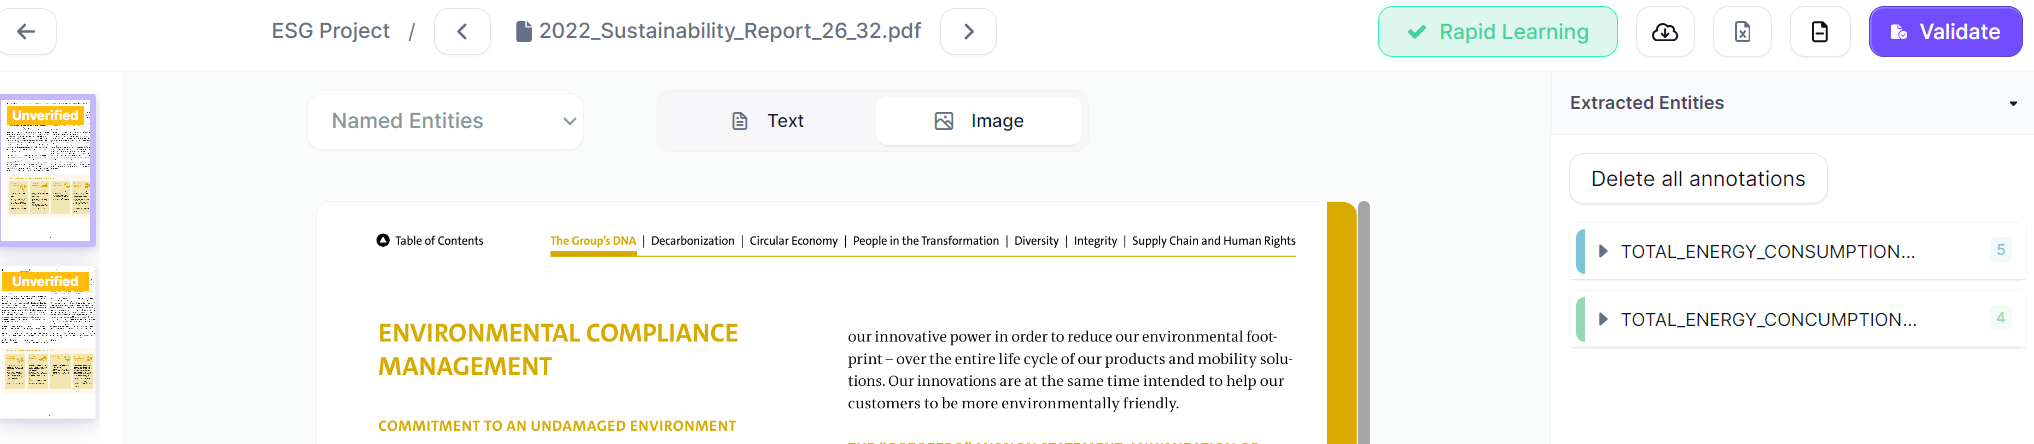Toggle the Rapid Learning button
The image size is (2034, 444).
(1497, 32)
